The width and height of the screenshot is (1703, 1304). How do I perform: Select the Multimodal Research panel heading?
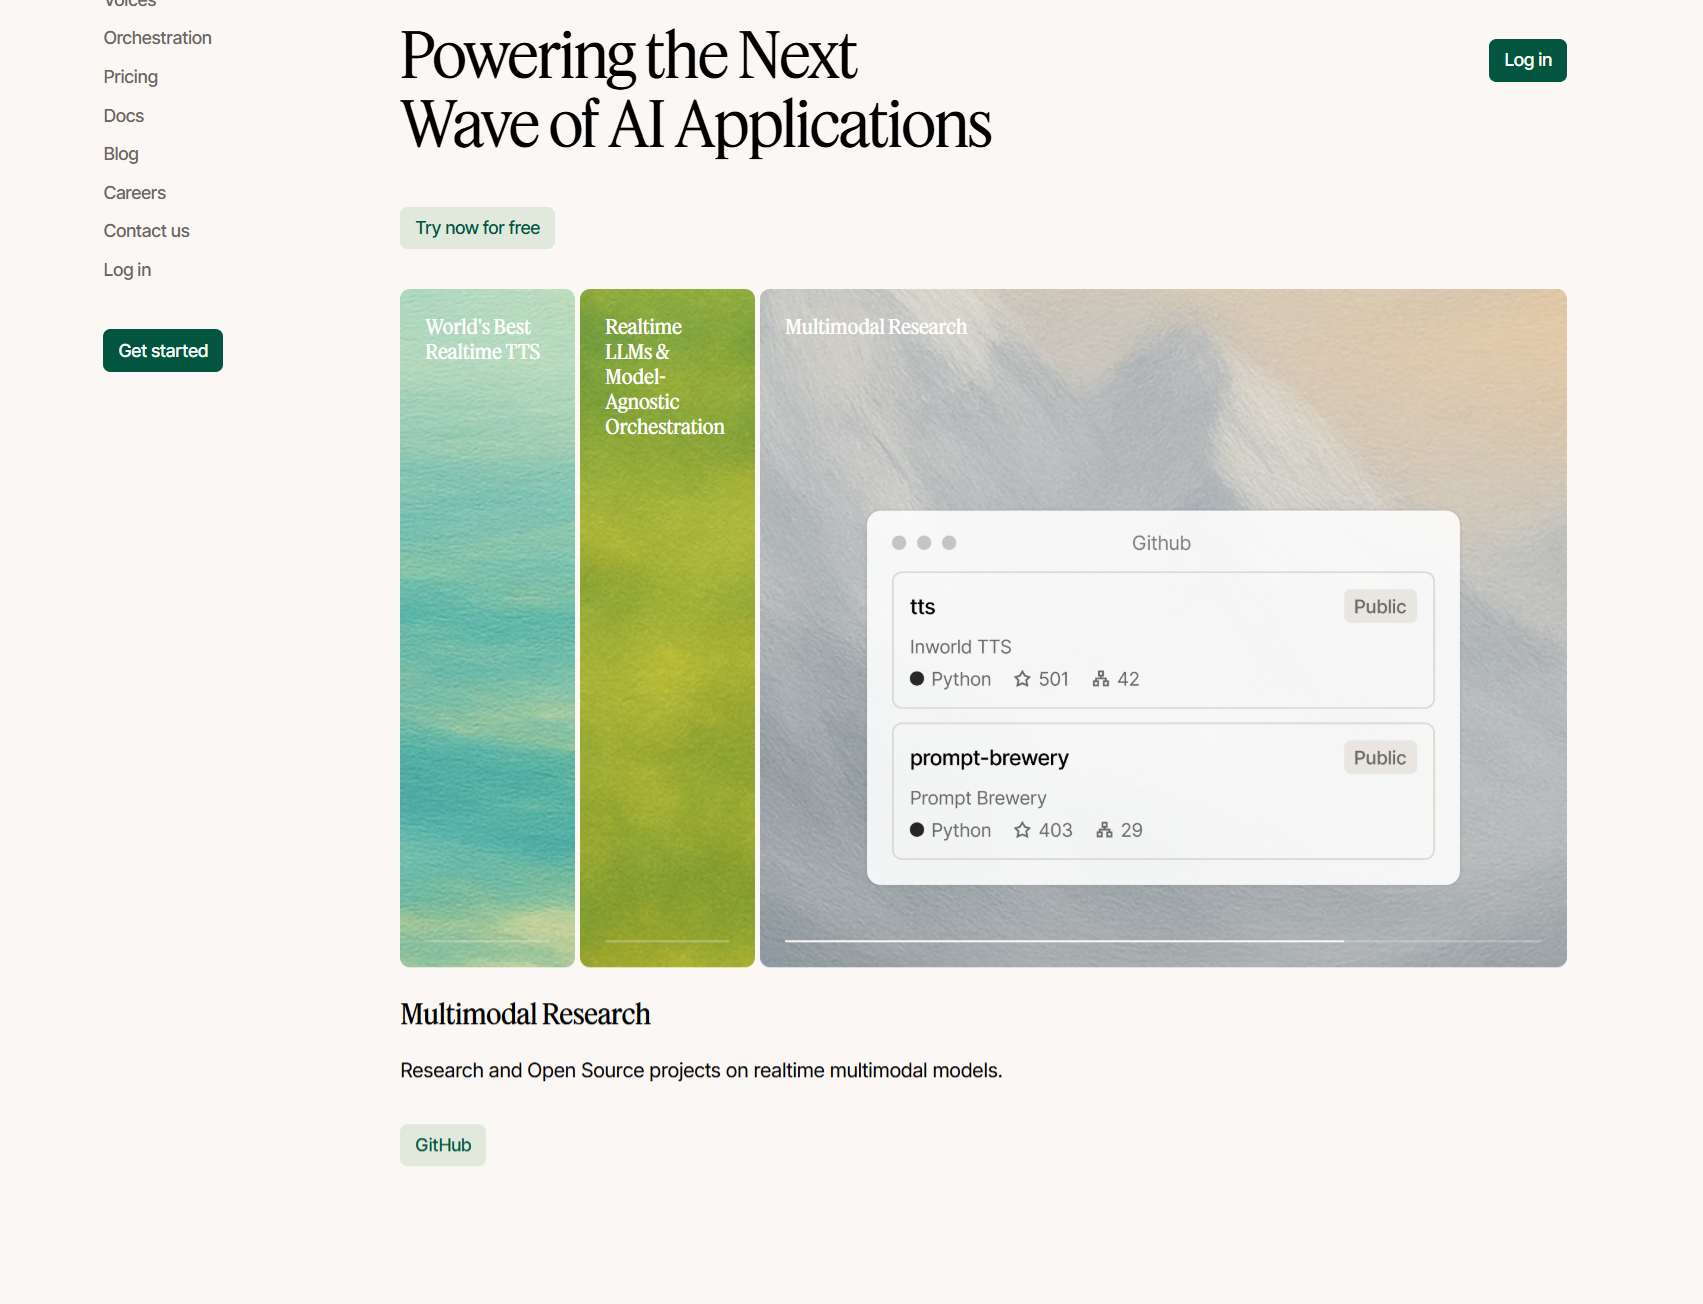(875, 327)
